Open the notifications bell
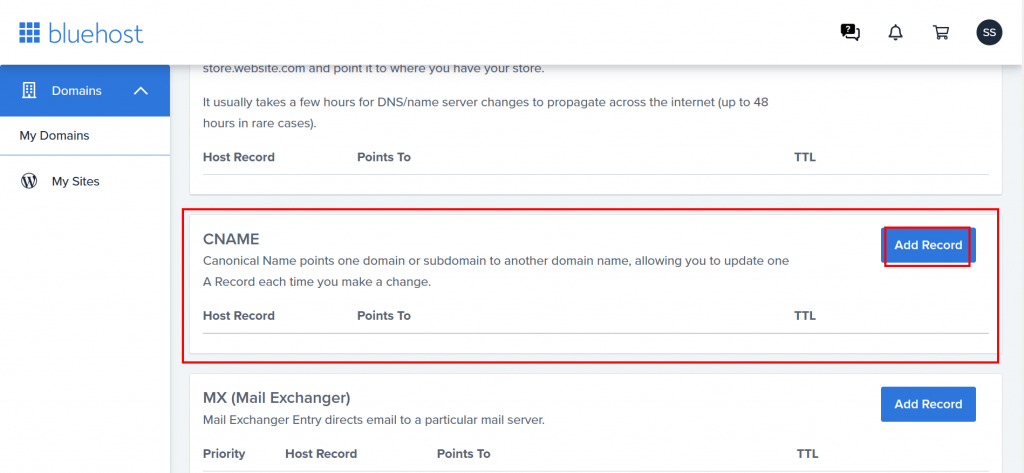The image size is (1024, 473). point(895,32)
